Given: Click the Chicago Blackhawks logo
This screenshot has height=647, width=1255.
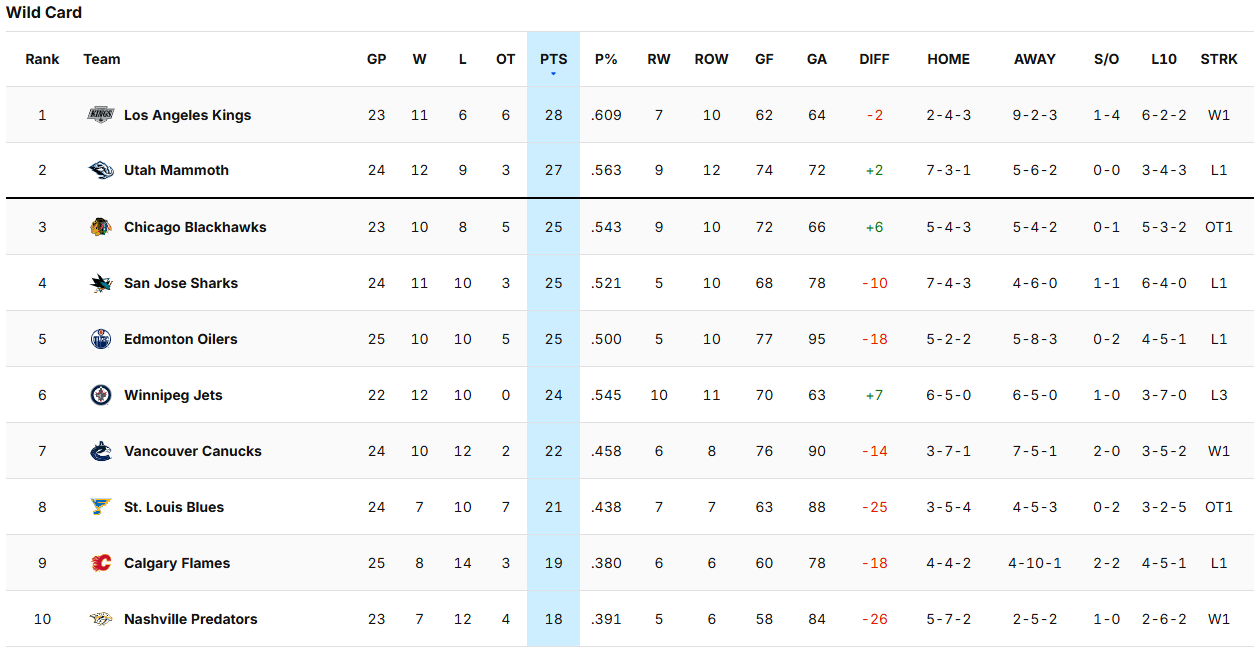Looking at the screenshot, I should tap(101, 227).
